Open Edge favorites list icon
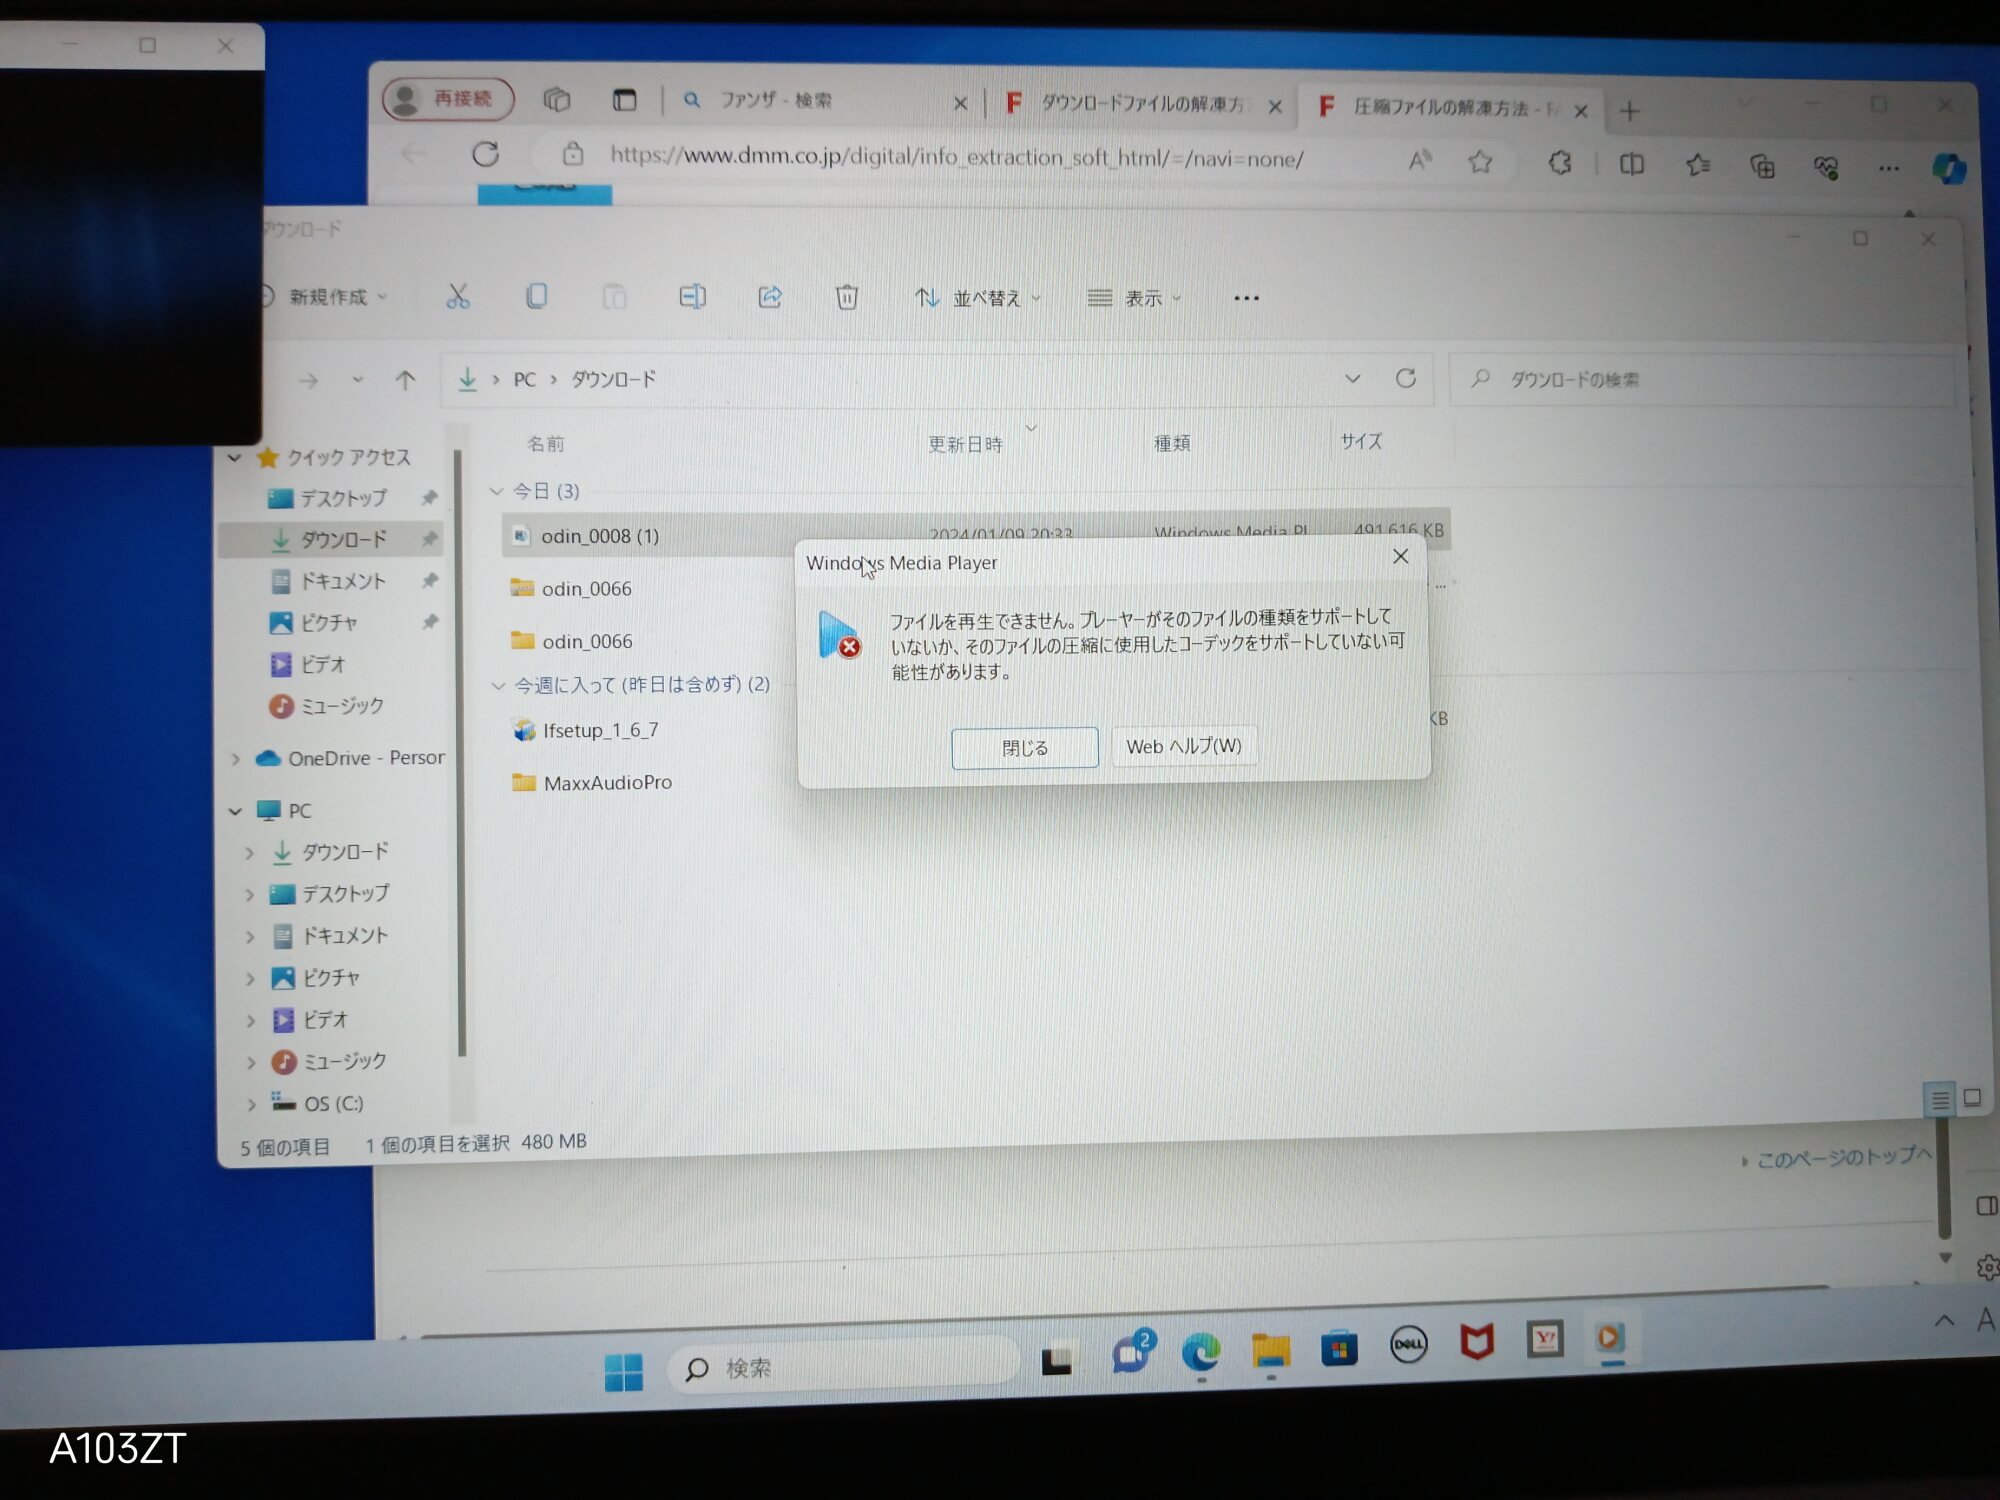The width and height of the screenshot is (2000, 1500). click(1698, 165)
